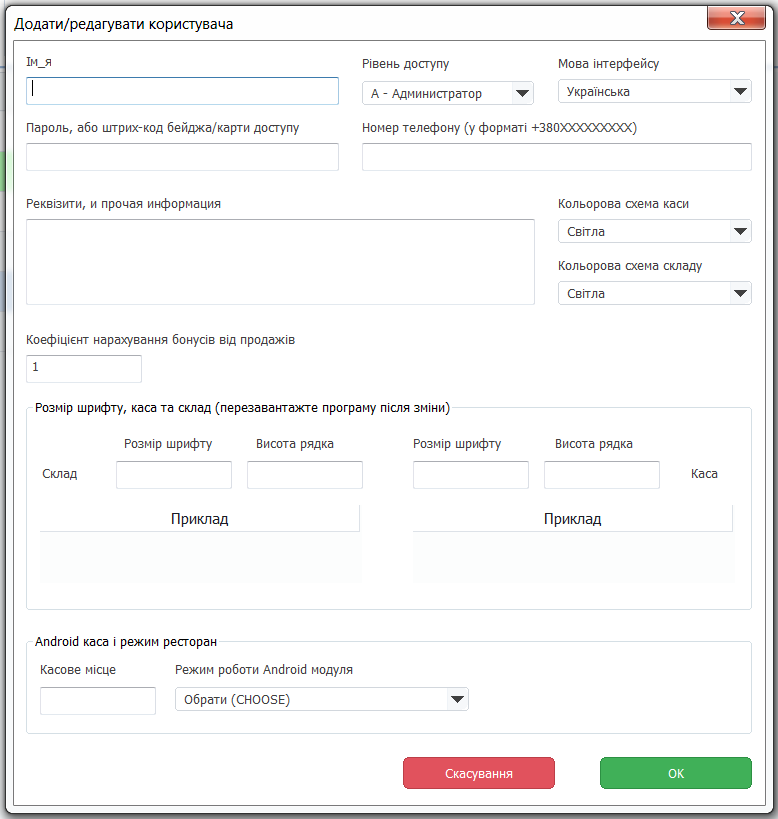Focus the password or badge barcode field
Screen dimensions: 778x819
pos(182,157)
